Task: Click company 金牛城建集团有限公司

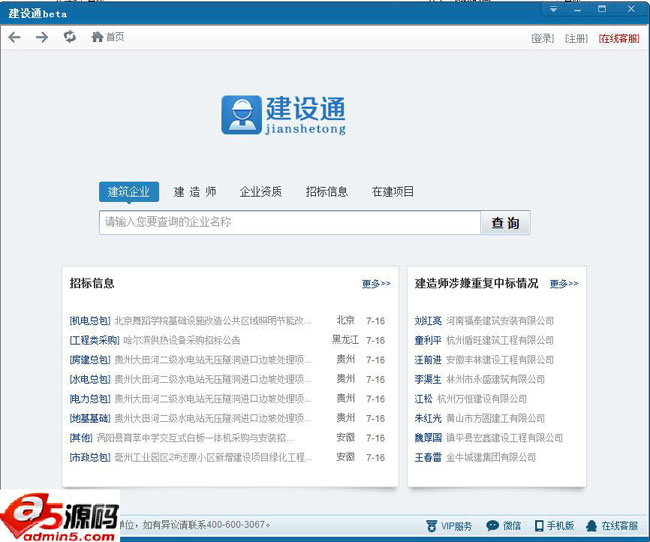Action: [x=491, y=457]
